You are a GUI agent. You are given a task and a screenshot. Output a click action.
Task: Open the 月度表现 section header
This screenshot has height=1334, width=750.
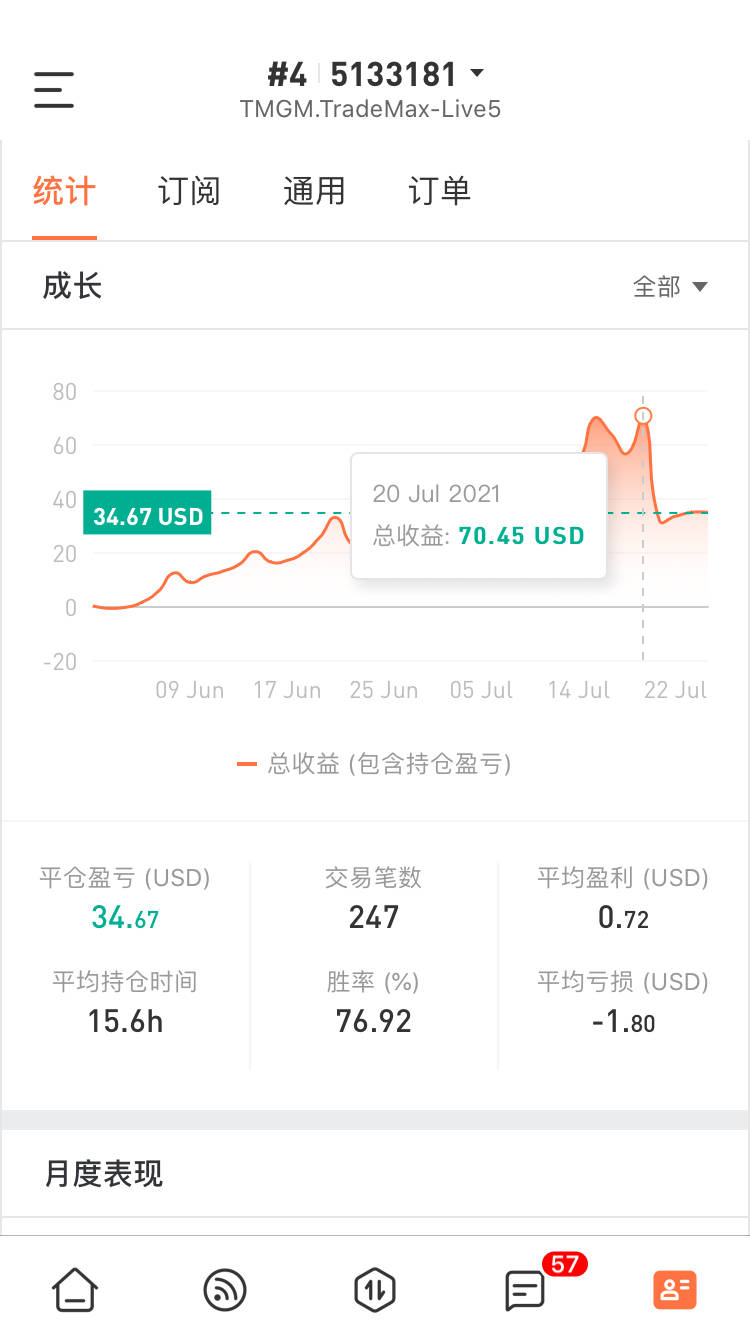point(104,1173)
